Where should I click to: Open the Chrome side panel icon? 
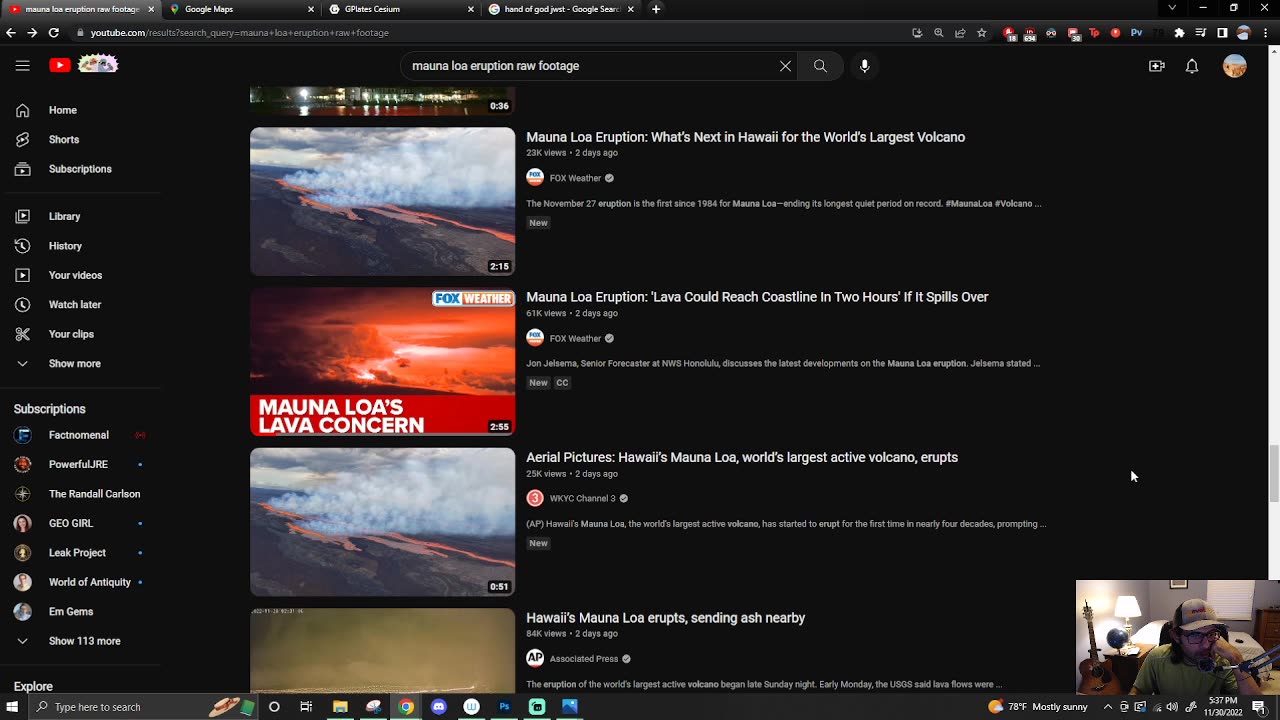point(1222,33)
